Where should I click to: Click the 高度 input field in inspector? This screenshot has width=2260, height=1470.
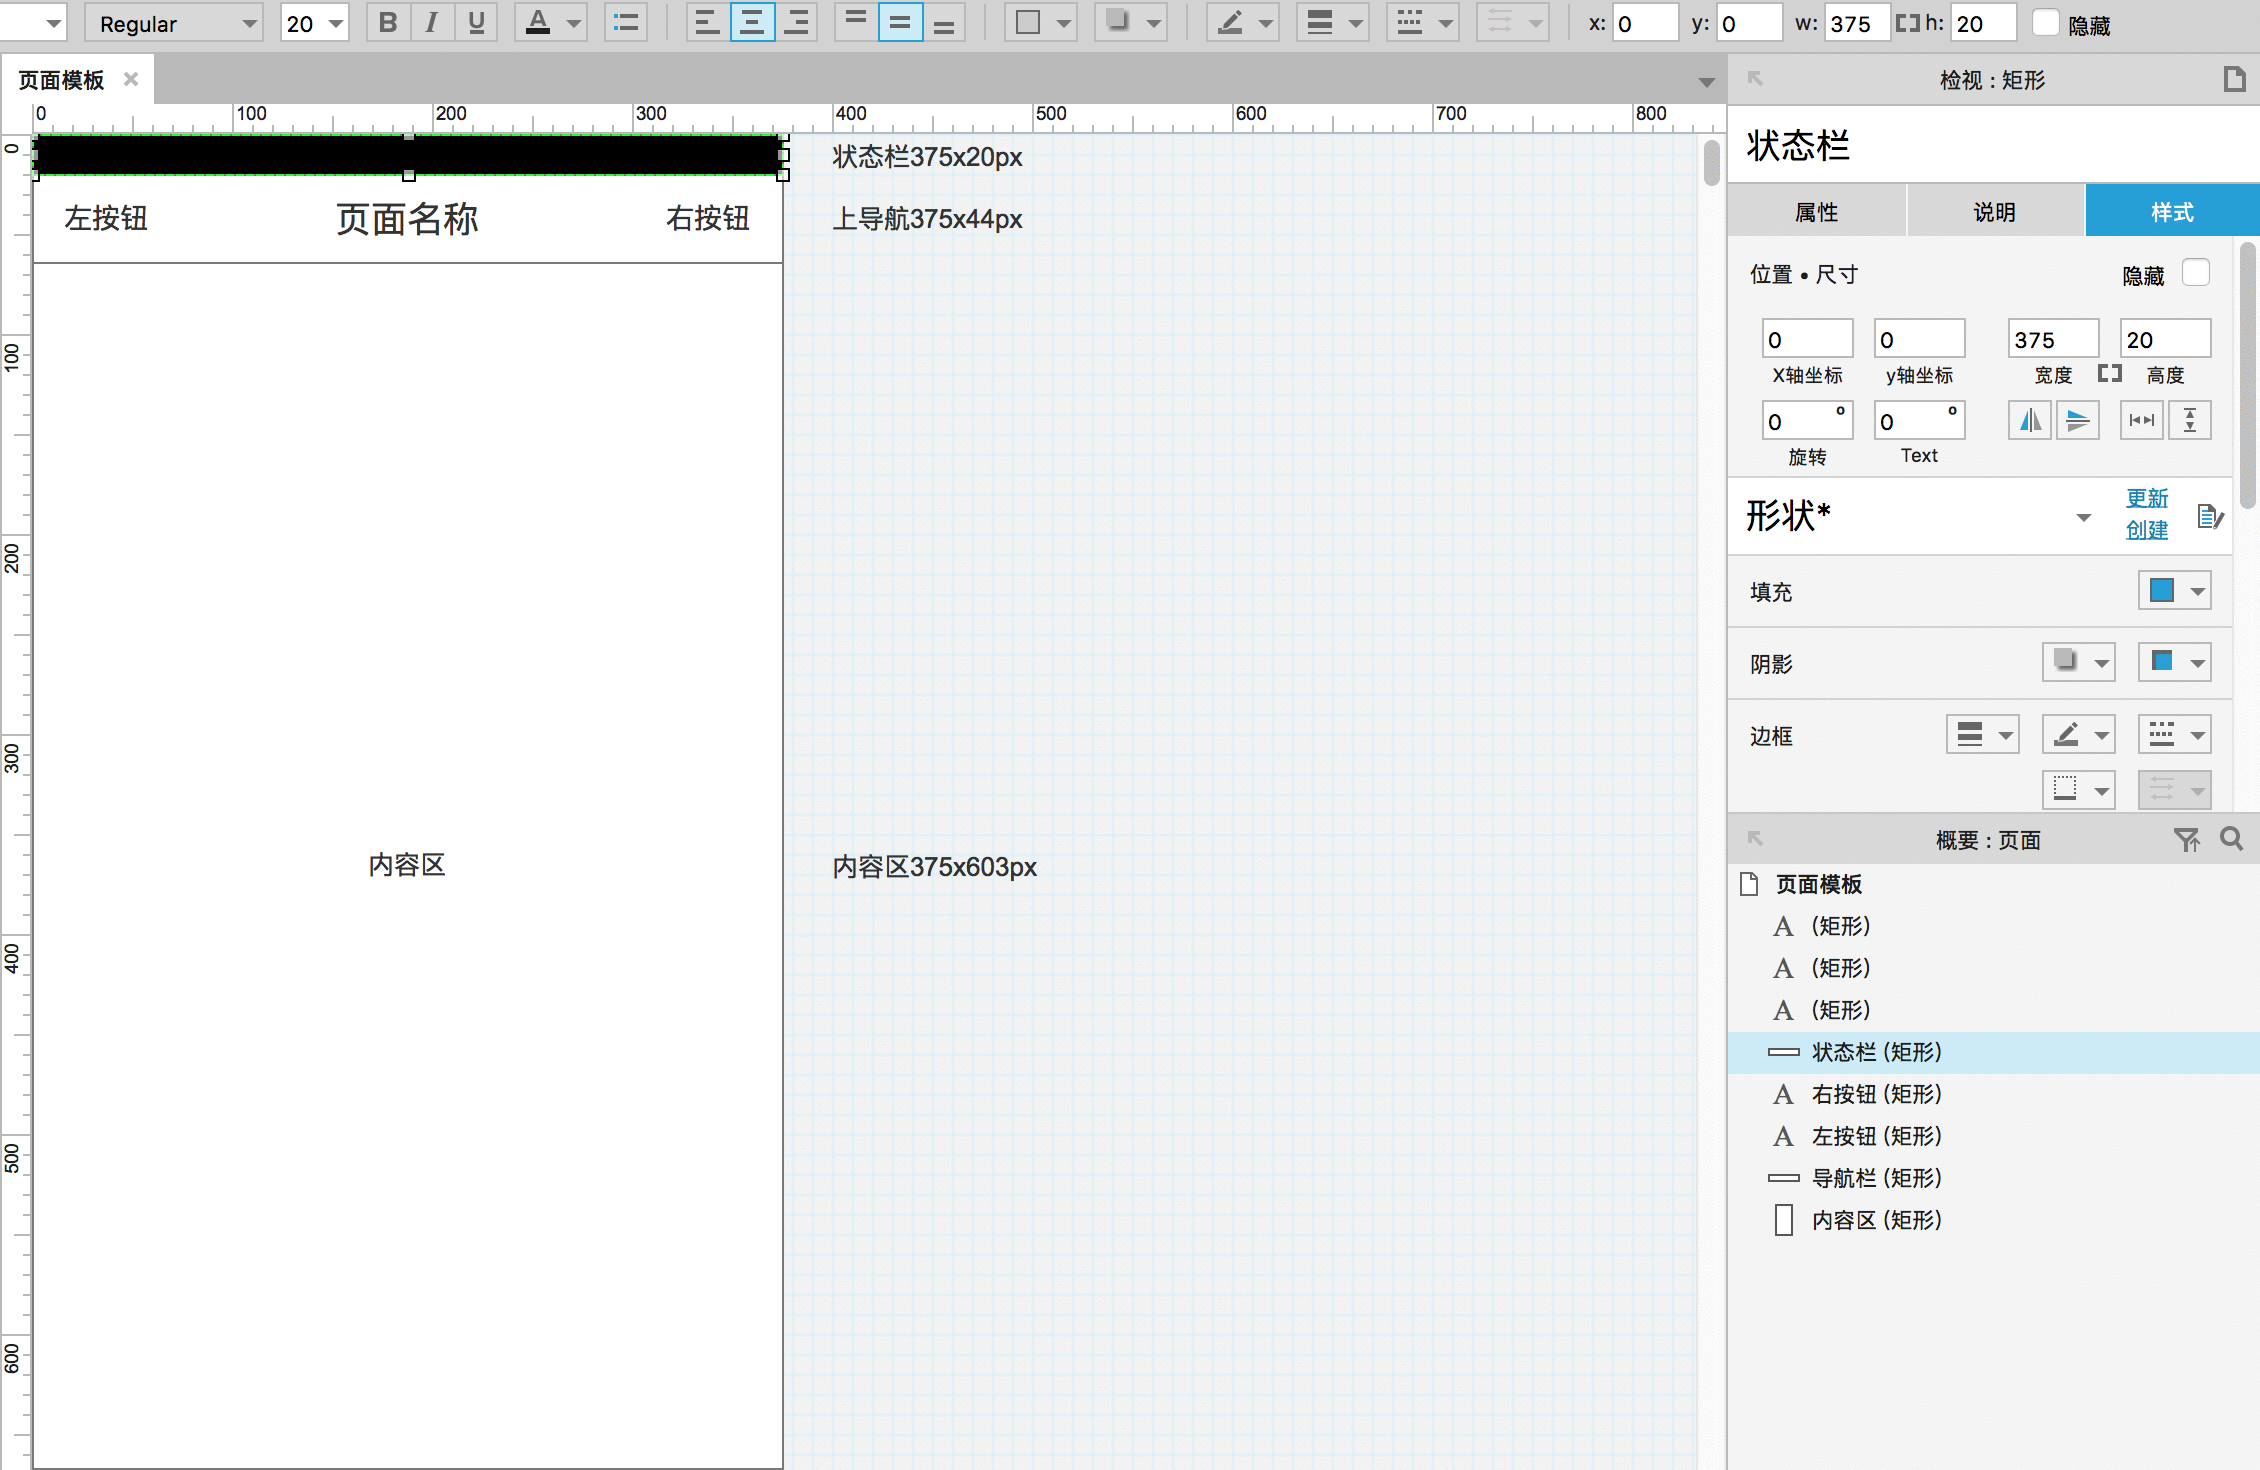(2165, 339)
